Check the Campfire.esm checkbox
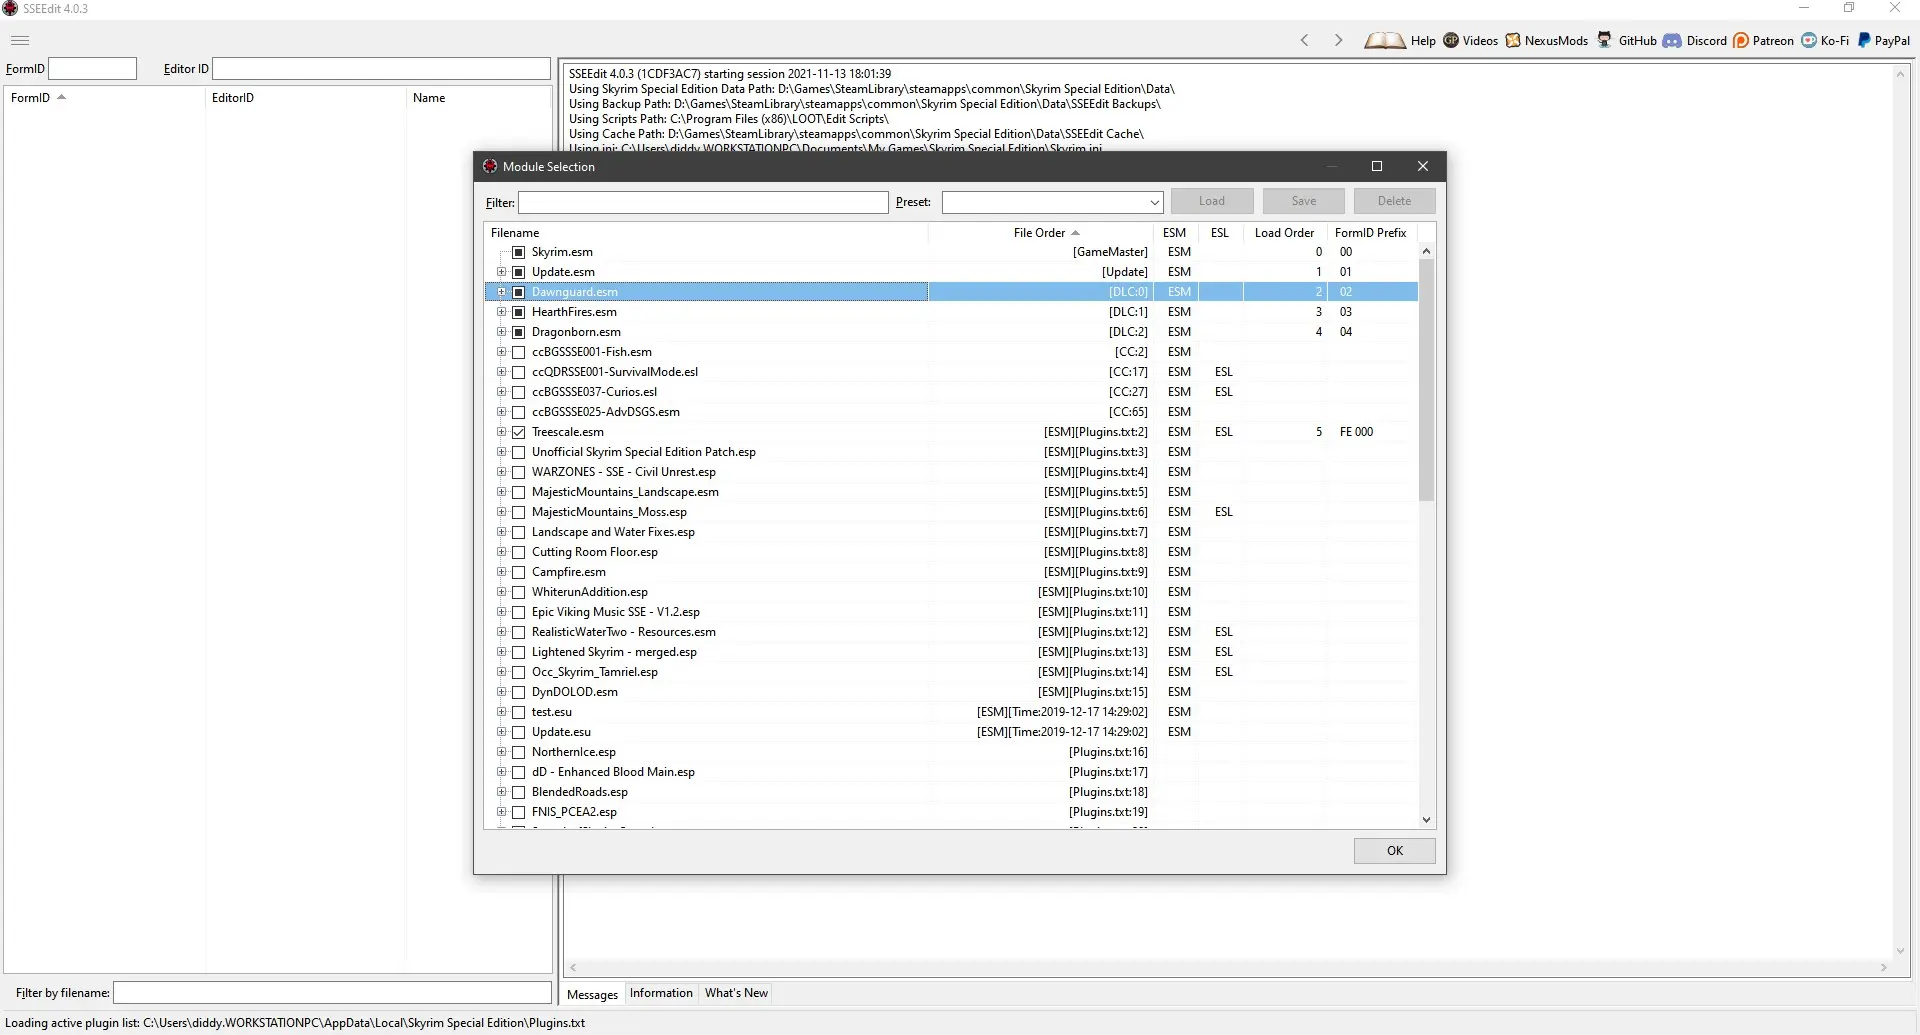The height and width of the screenshot is (1035, 1920). (518, 572)
